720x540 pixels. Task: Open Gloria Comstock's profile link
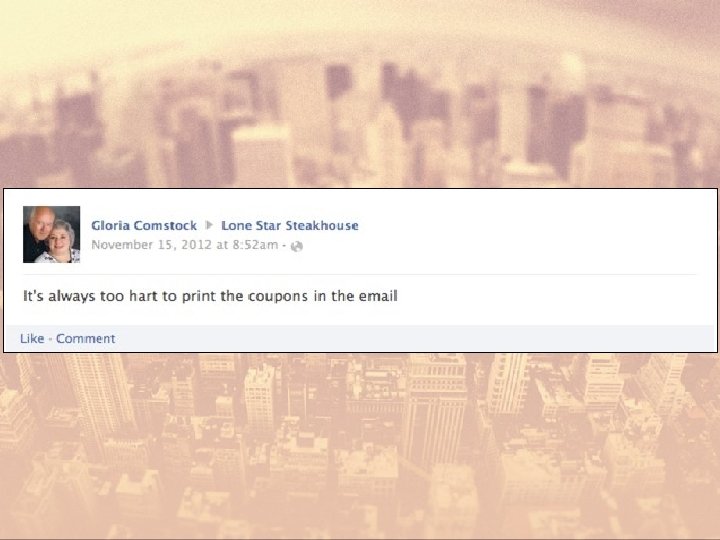click(144, 225)
